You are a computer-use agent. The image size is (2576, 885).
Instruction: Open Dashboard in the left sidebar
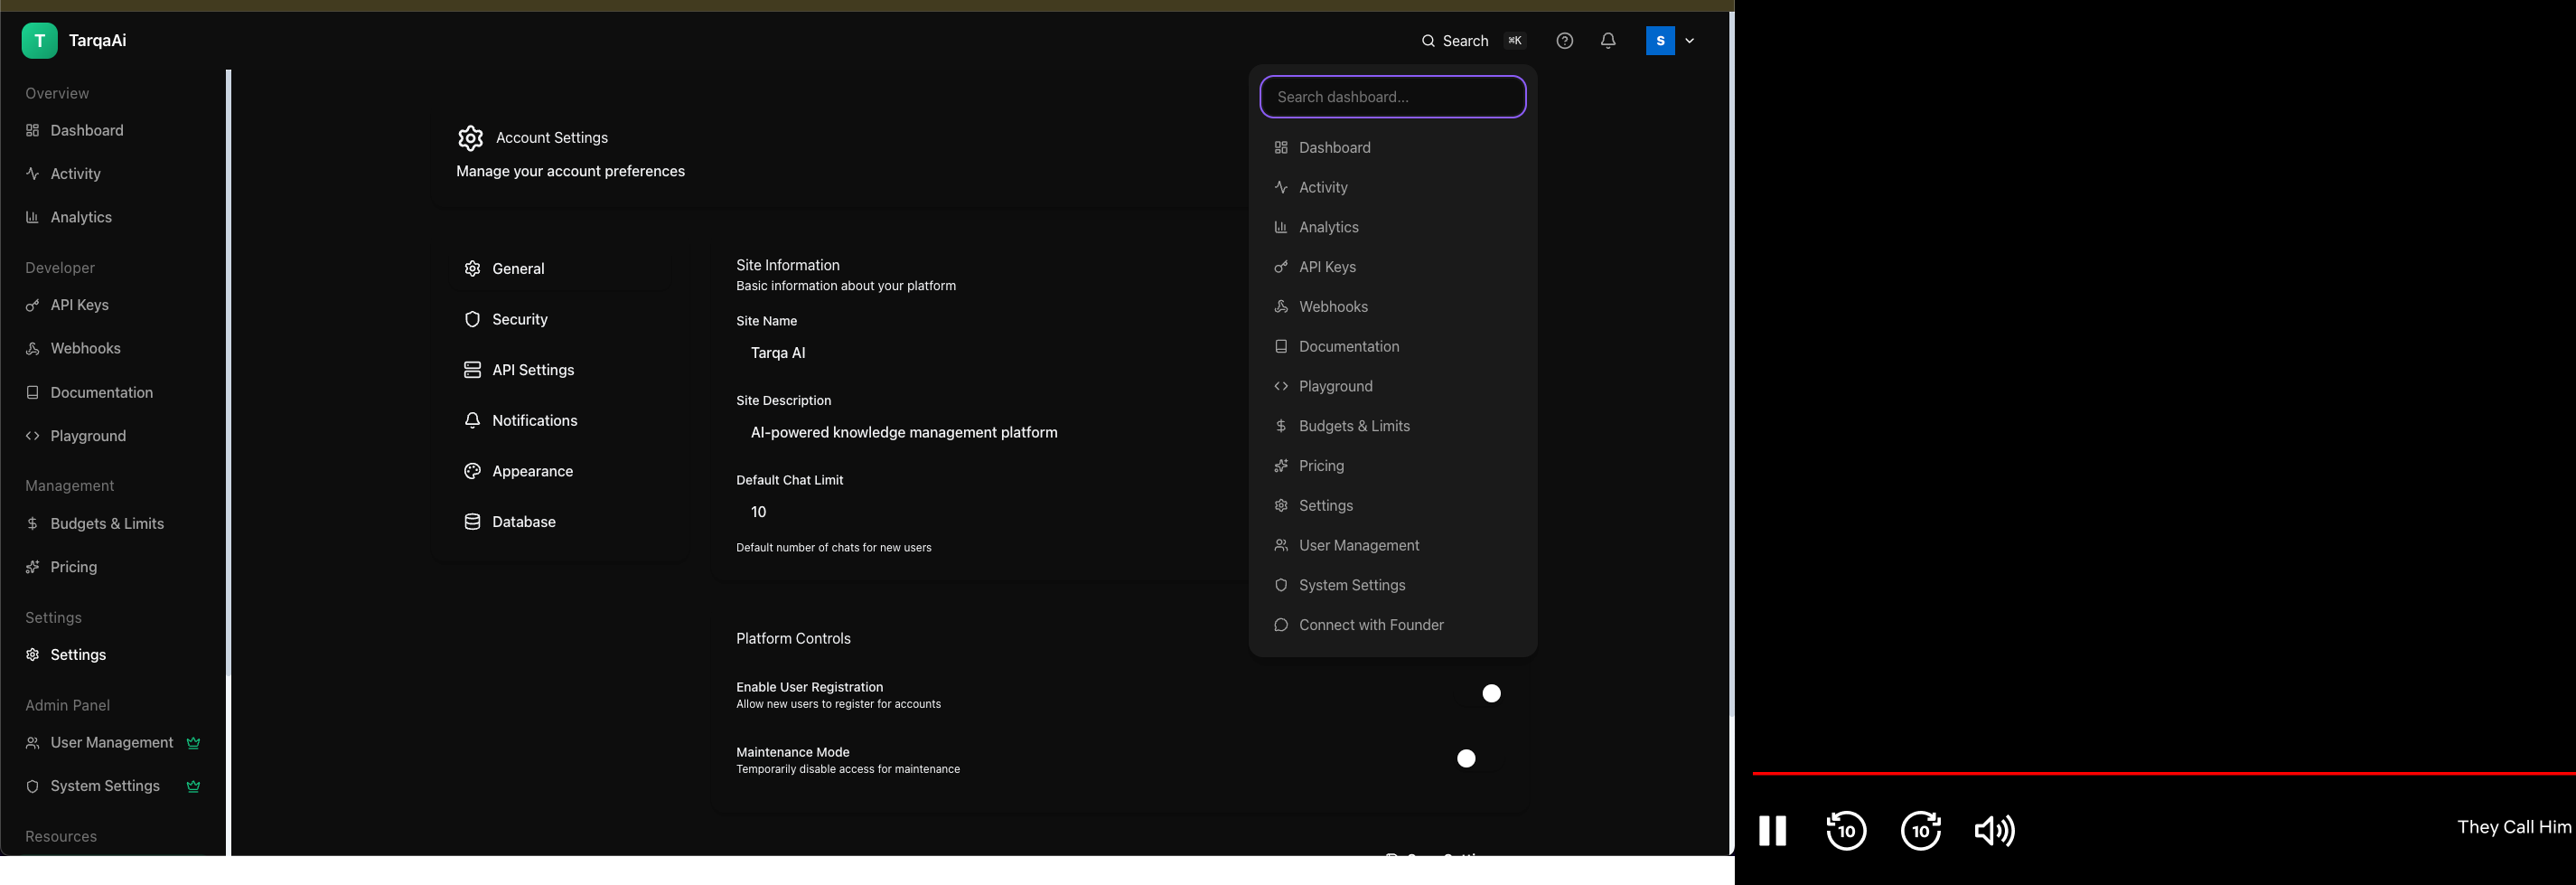pyautogui.click(x=113, y=131)
